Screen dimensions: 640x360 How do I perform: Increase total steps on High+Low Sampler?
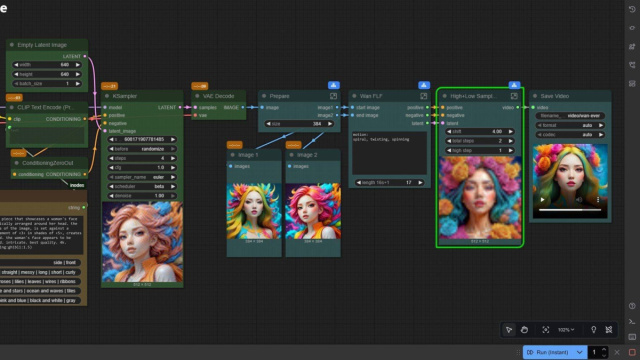point(511,141)
